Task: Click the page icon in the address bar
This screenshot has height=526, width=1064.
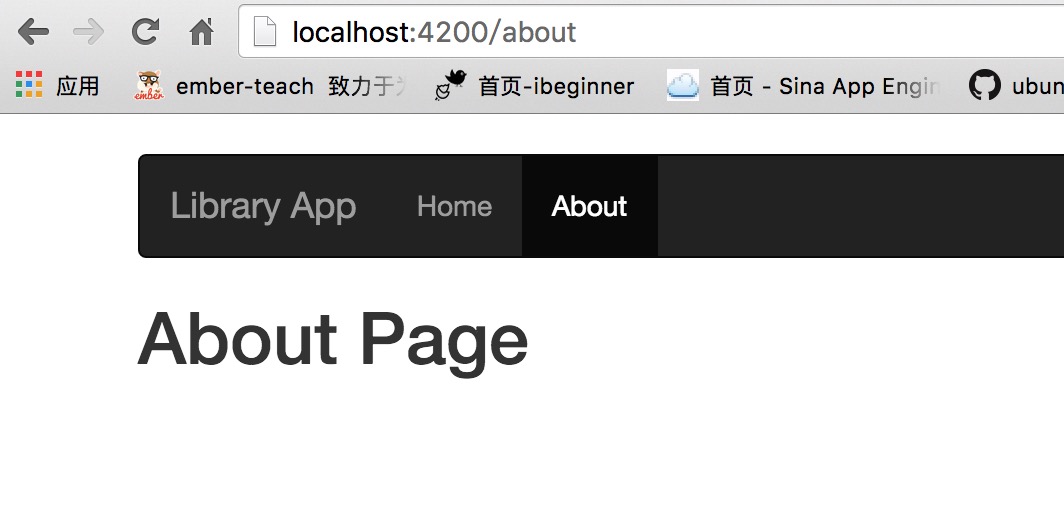Action: [x=265, y=31]
